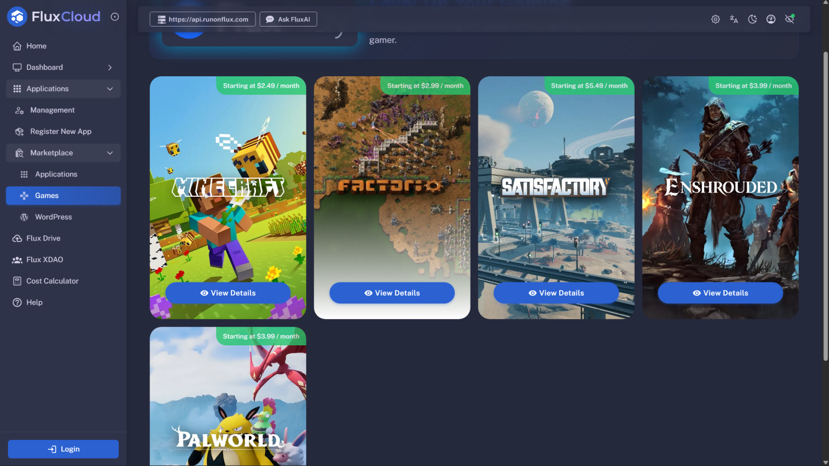Click Enshrouded 'Starting at $3.99 / month' badge
Viewport: 829px width, 466px height.
[x=753, y=86]
